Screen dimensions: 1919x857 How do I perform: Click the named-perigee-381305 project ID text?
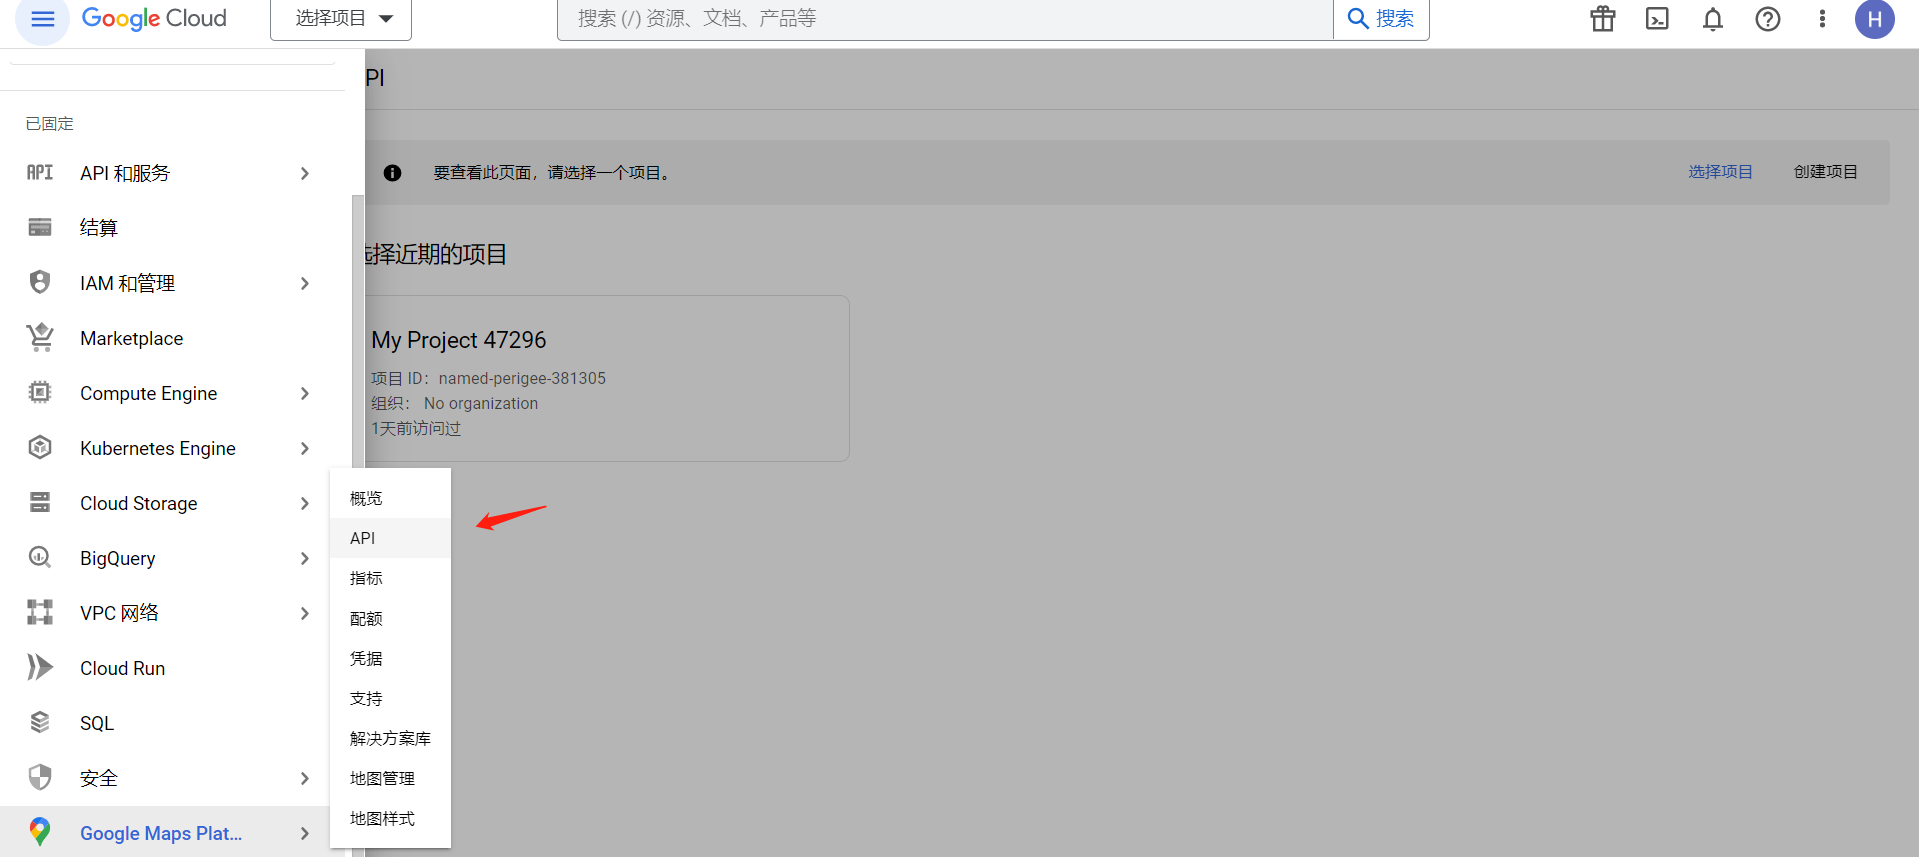click(522, 378)
